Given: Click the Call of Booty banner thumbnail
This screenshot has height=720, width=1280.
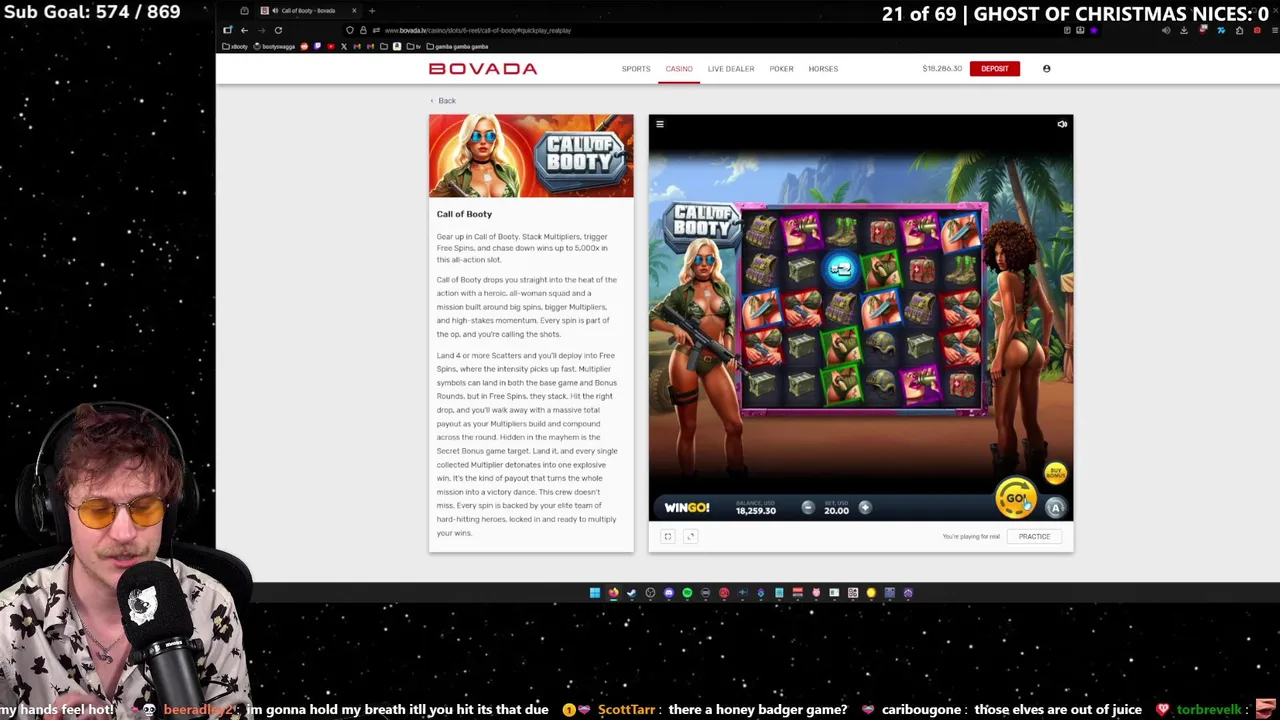Looking at the screenshot, I should pos(531,156).
